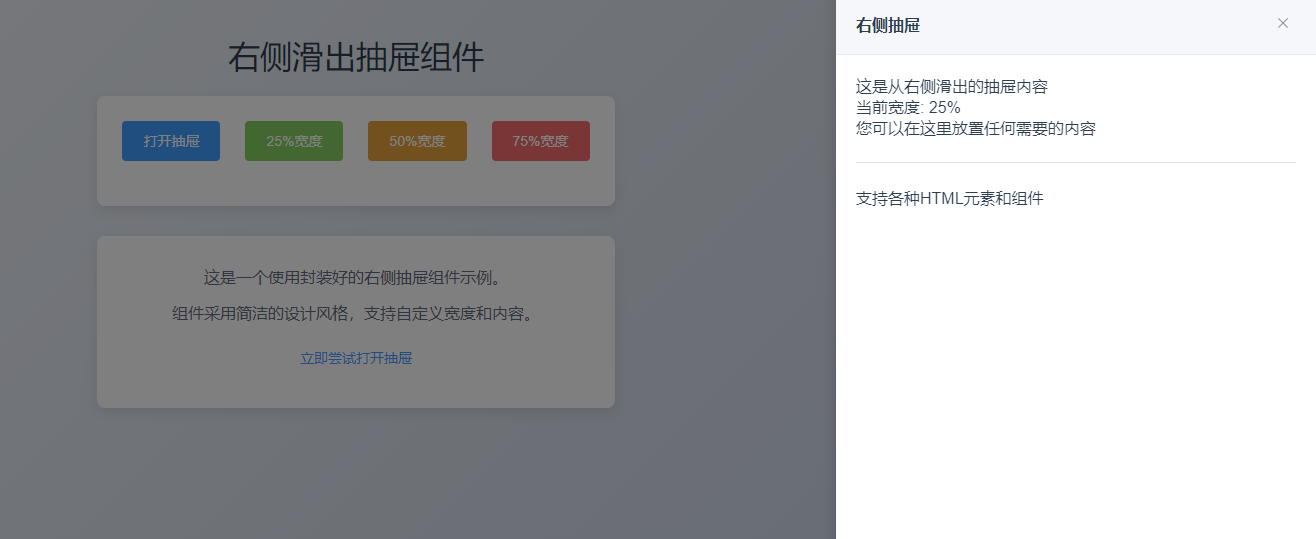Open the 立即尝试打开抽屉 link

[x=356, y=358]
